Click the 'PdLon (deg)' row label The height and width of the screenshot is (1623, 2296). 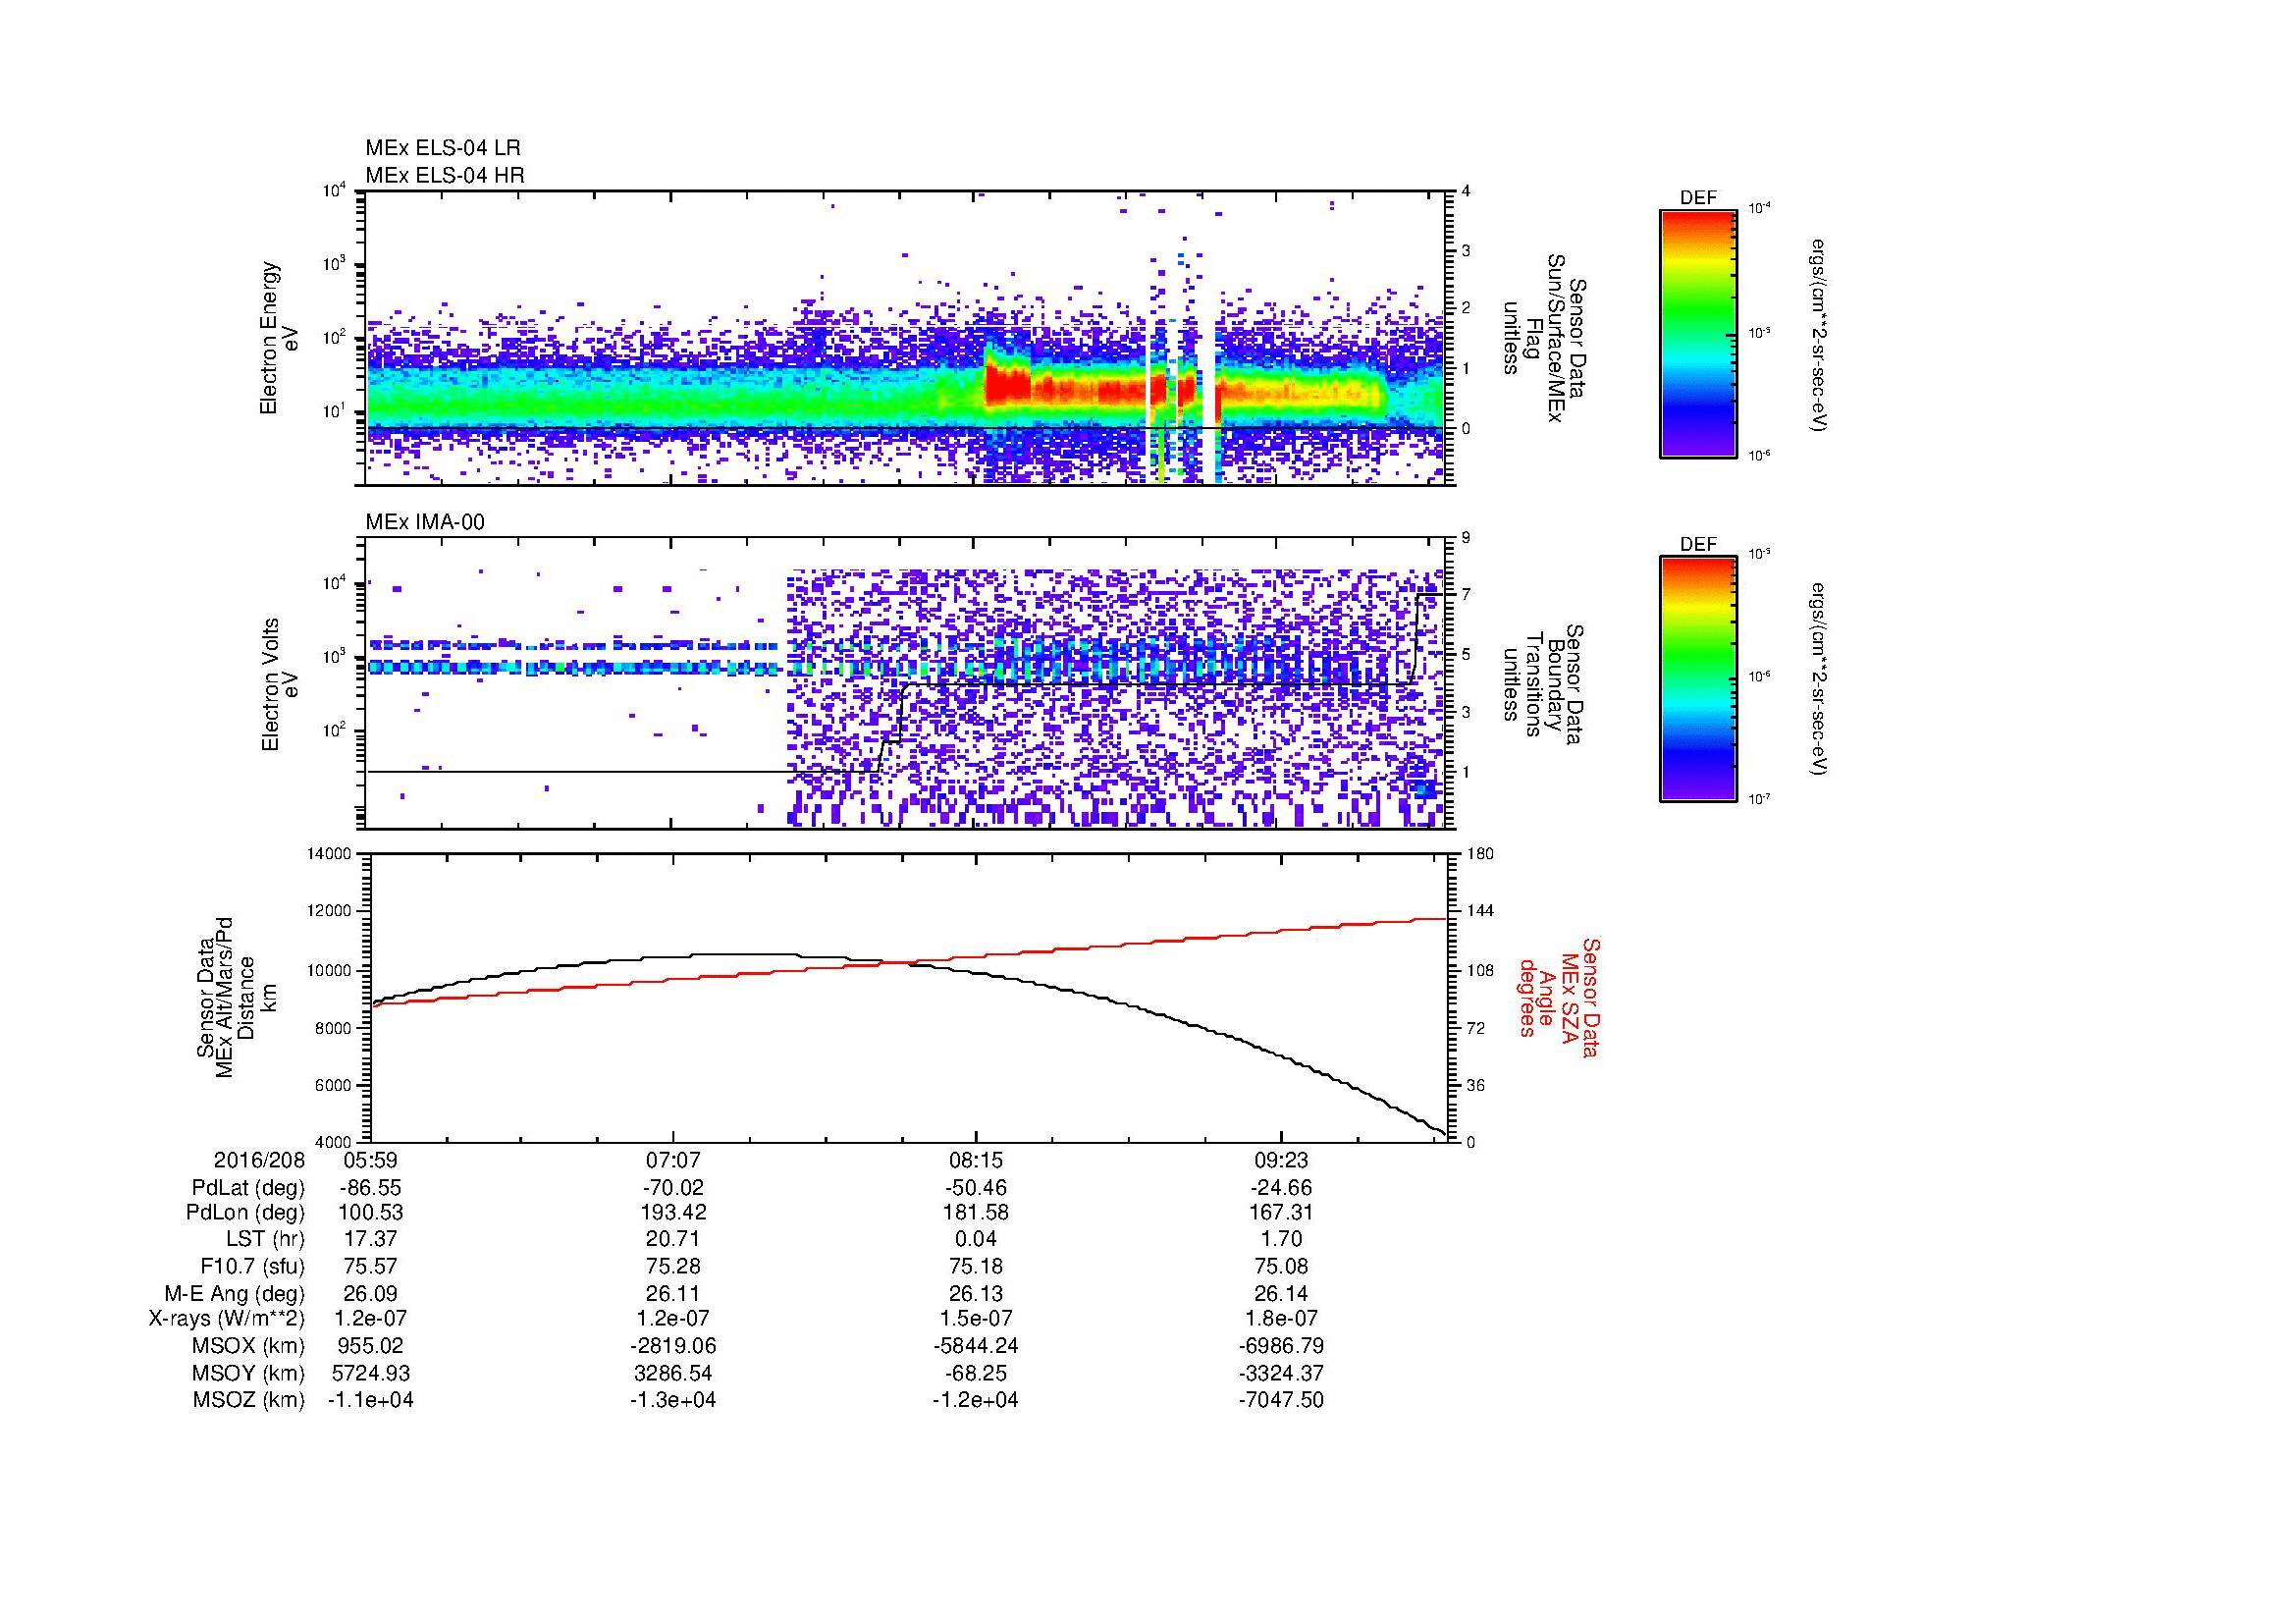245,1213
